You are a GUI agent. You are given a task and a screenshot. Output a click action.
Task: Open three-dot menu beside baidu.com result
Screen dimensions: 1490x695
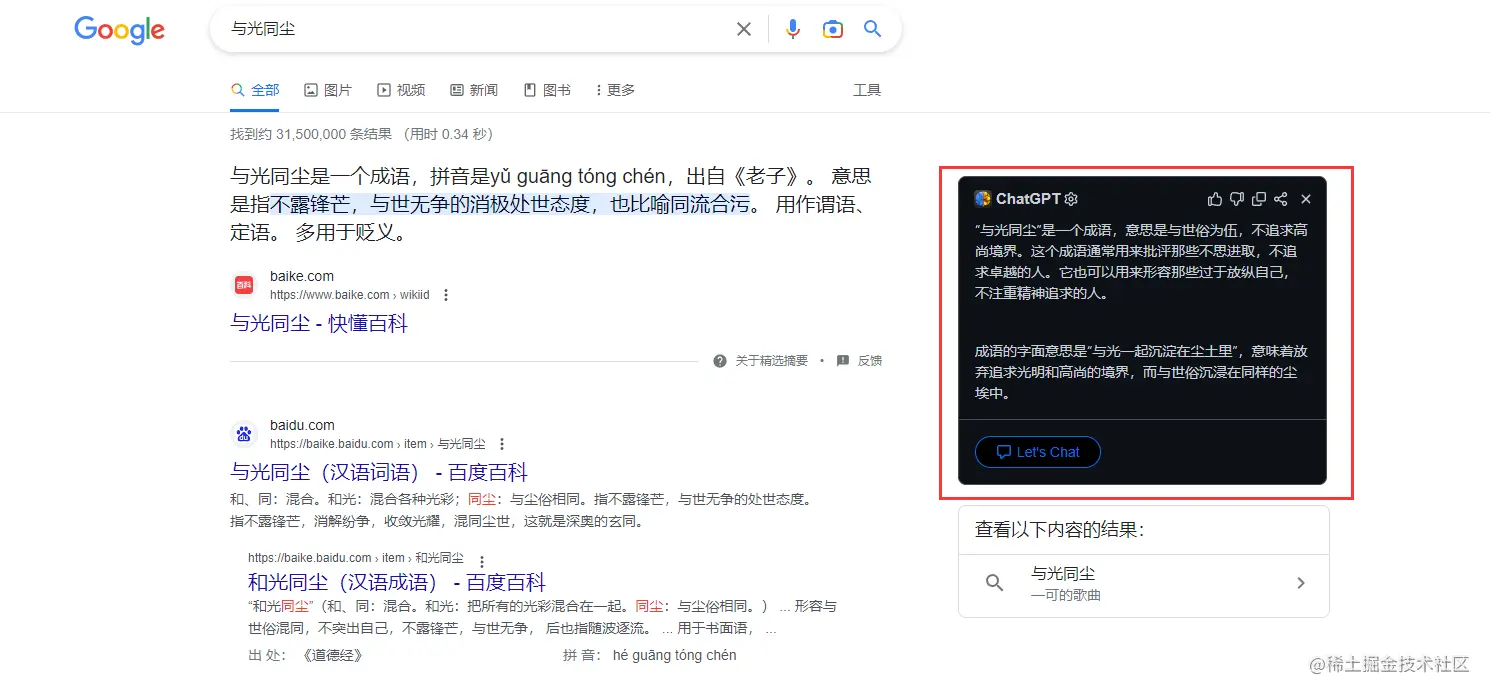(502, 444)
